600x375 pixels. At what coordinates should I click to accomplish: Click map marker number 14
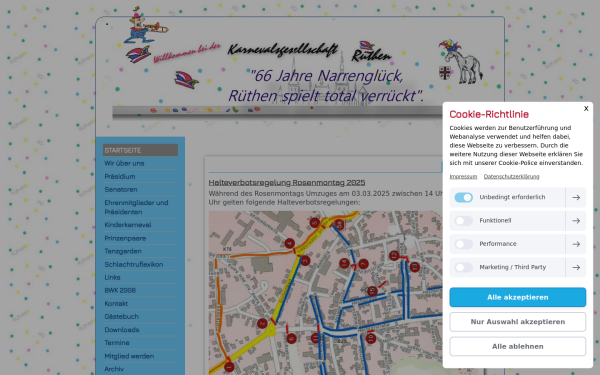(344, 263)
